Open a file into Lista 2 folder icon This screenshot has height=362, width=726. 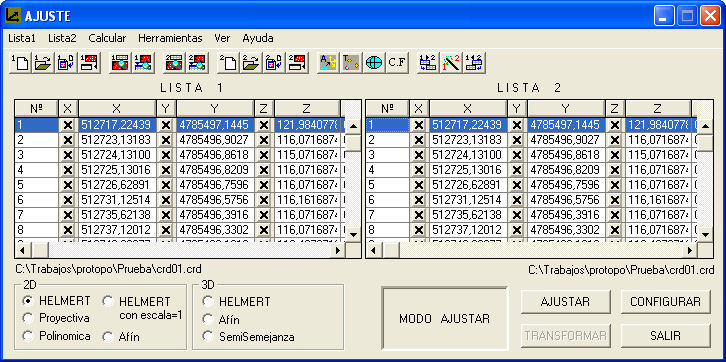tap(251, 63)
